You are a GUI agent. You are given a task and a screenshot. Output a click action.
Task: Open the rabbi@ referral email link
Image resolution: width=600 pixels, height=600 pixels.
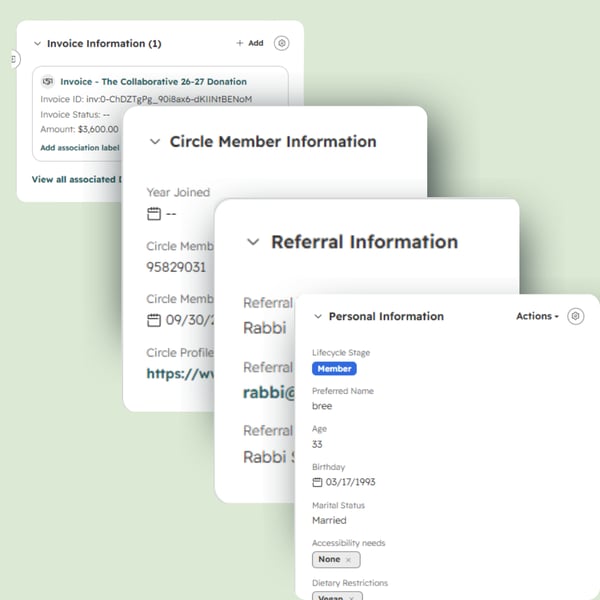point(269,392)
